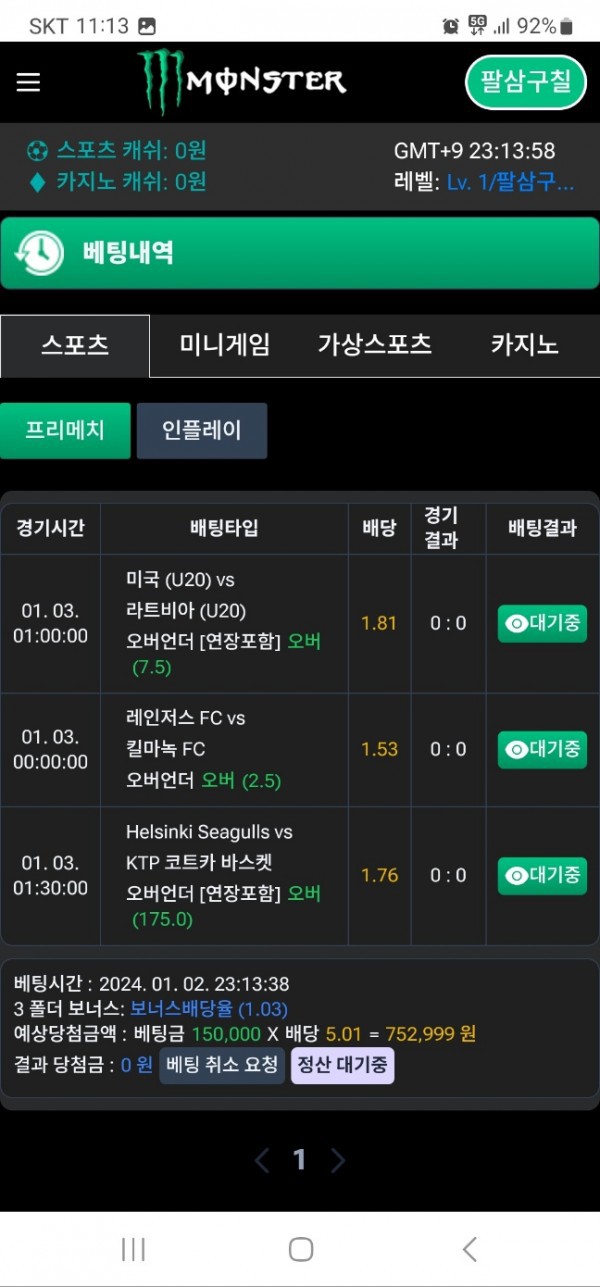
Task: Tap the diamond casino cash icon
Action: pos(38,182)
